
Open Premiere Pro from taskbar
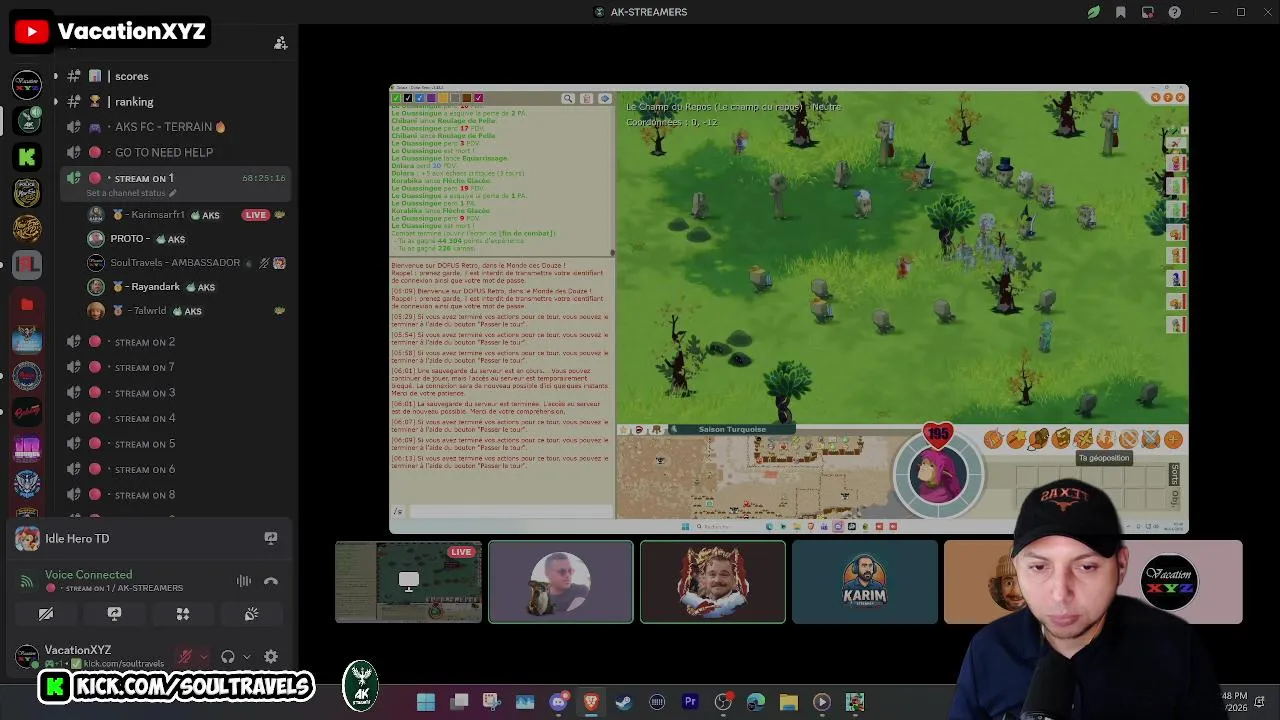point(690,702)
